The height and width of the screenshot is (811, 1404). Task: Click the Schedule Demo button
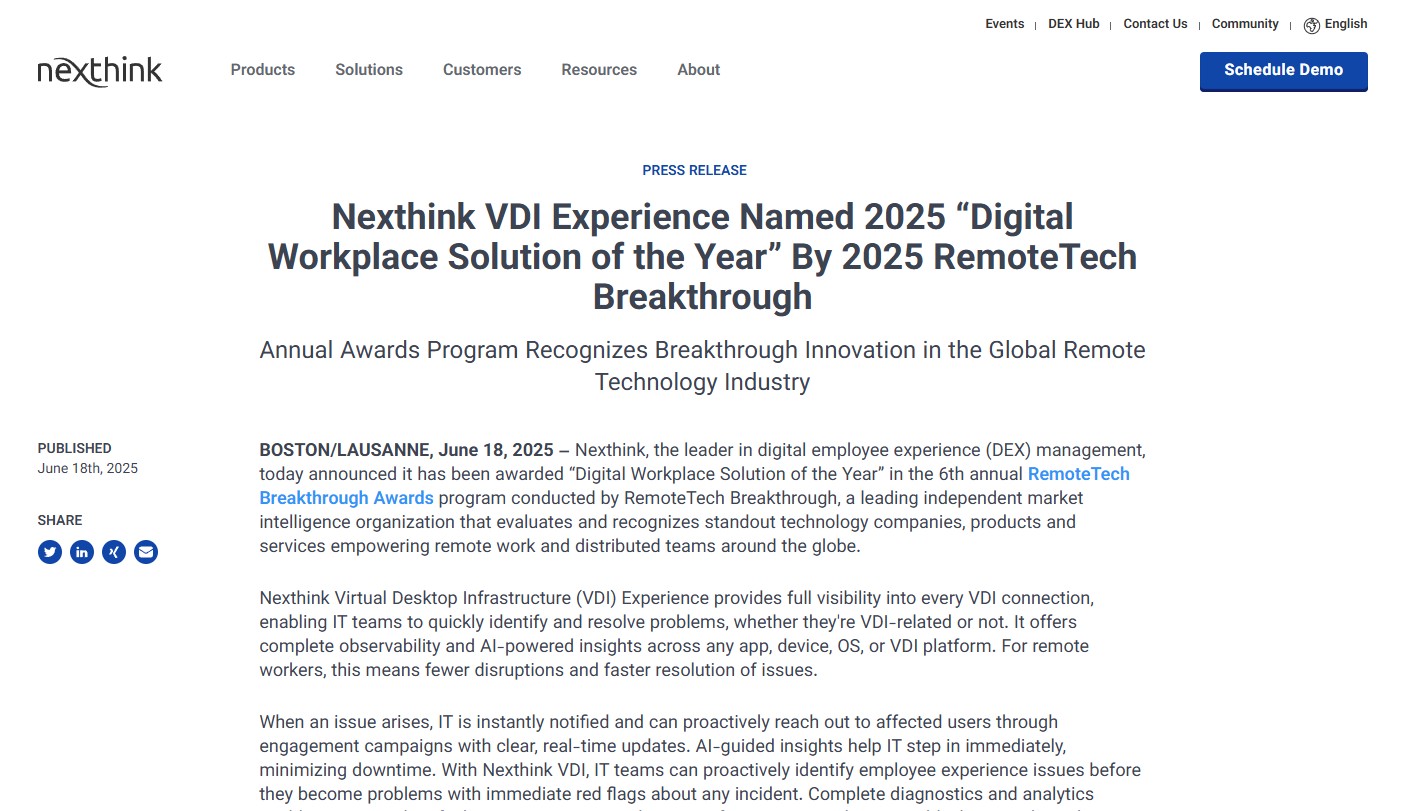1284,71
